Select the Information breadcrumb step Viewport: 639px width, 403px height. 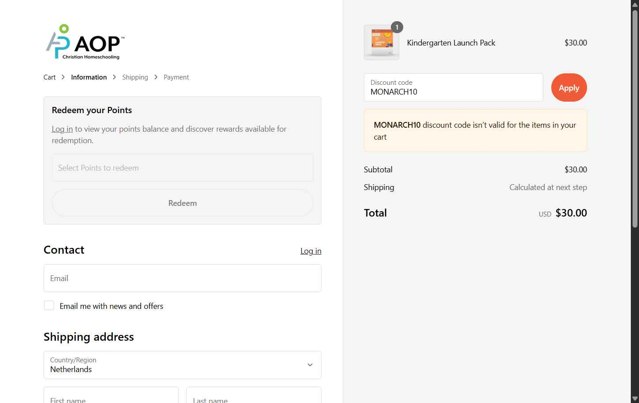coord(89,77)
